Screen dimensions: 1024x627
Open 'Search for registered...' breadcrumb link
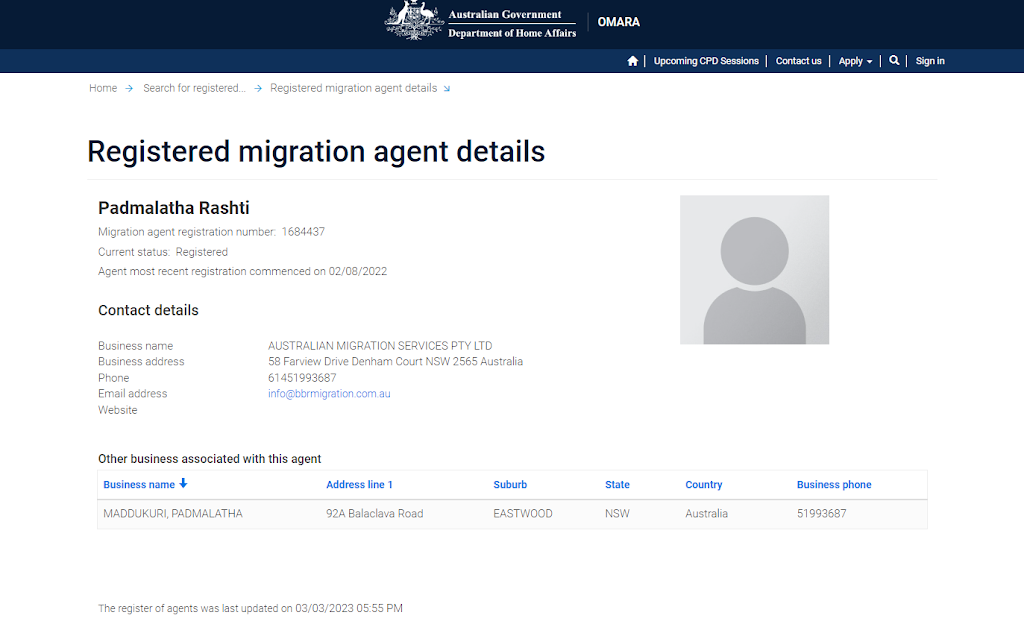point(195,88)
